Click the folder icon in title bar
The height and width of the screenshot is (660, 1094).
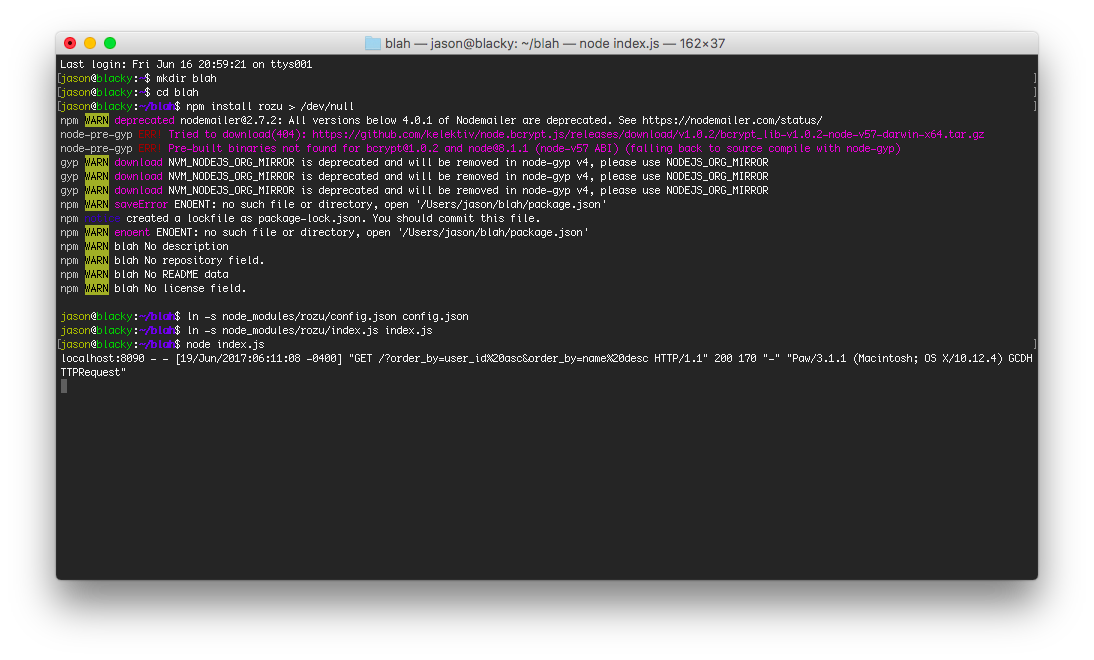pyautogui.click(x=373, y=43)
